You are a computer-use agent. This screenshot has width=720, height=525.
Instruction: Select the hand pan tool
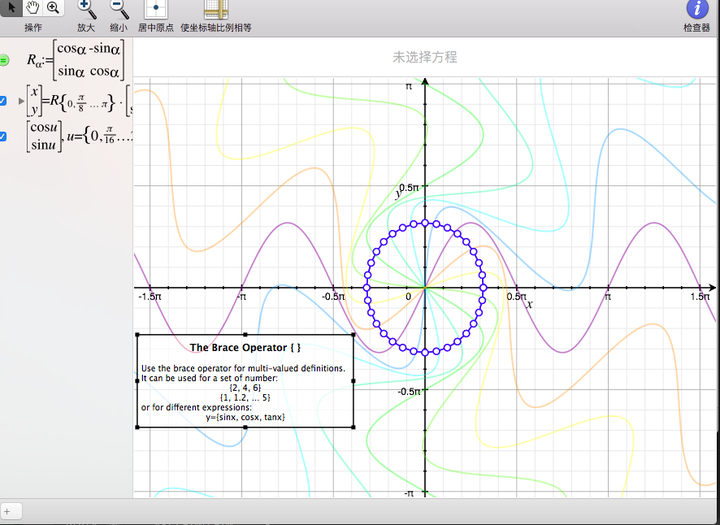(33, 7)
